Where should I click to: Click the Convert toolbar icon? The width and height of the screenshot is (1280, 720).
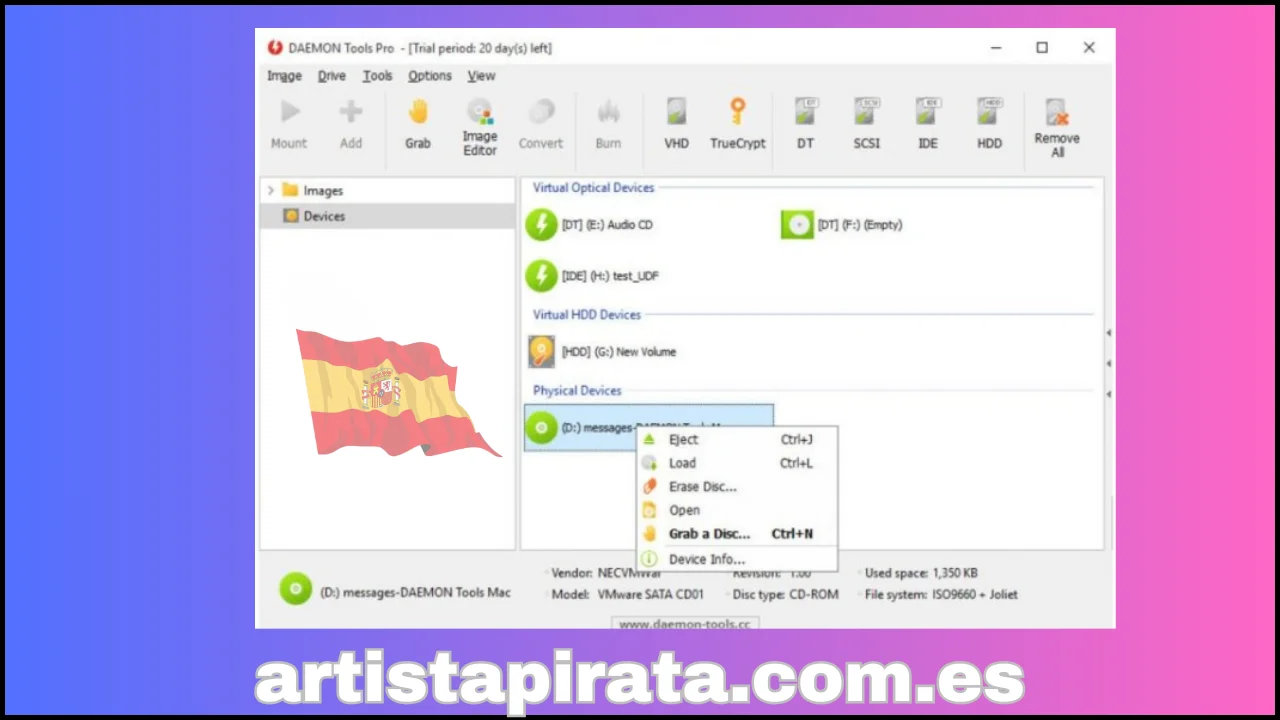541,124
